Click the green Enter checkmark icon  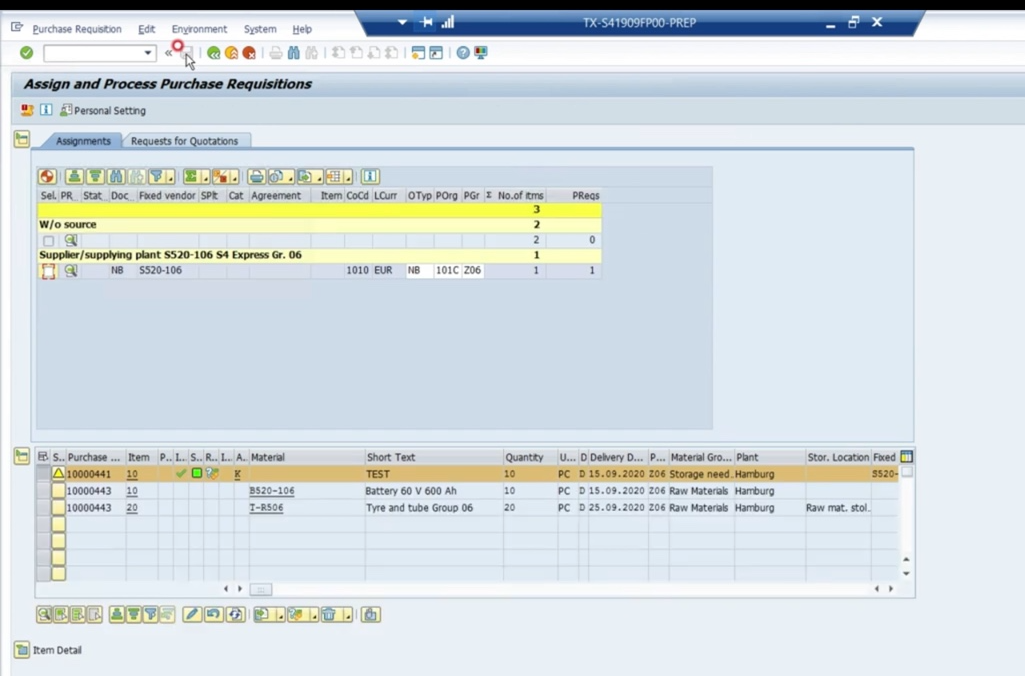tap(26, 52)
